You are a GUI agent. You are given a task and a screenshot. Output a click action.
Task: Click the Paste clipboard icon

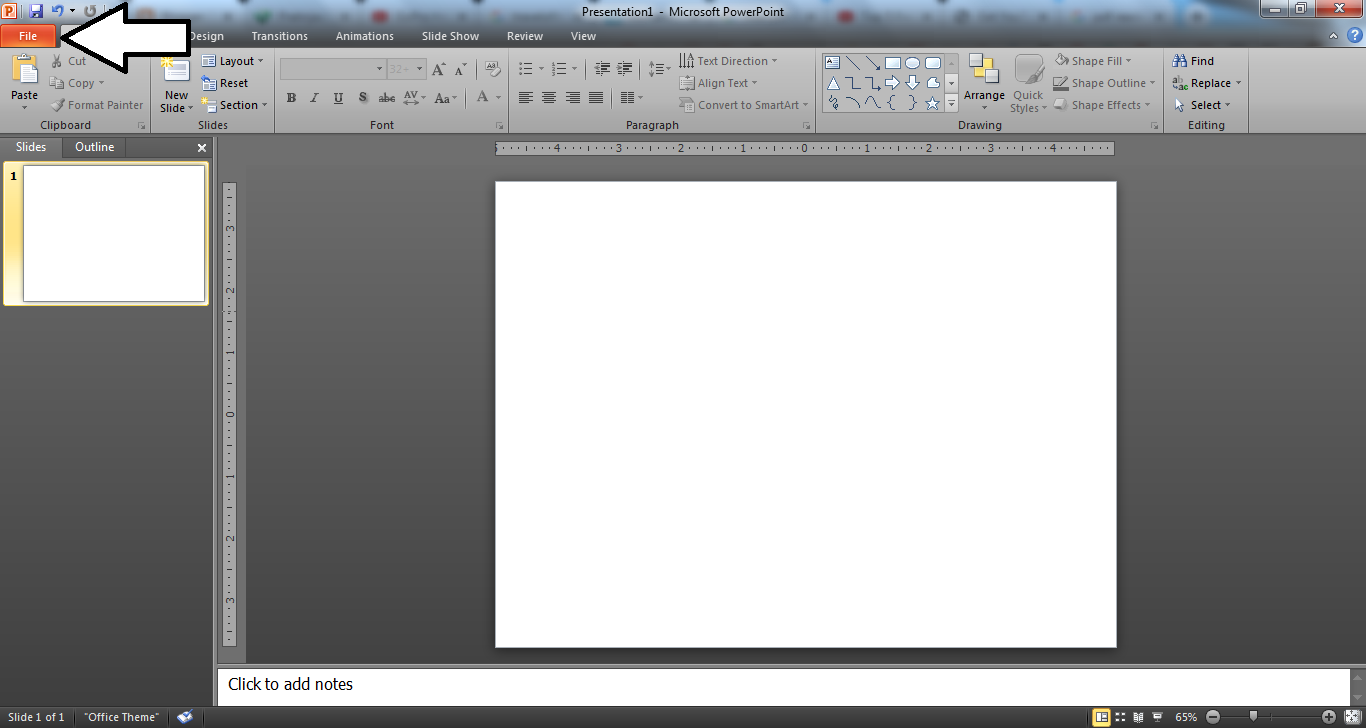tap(25, 70)
